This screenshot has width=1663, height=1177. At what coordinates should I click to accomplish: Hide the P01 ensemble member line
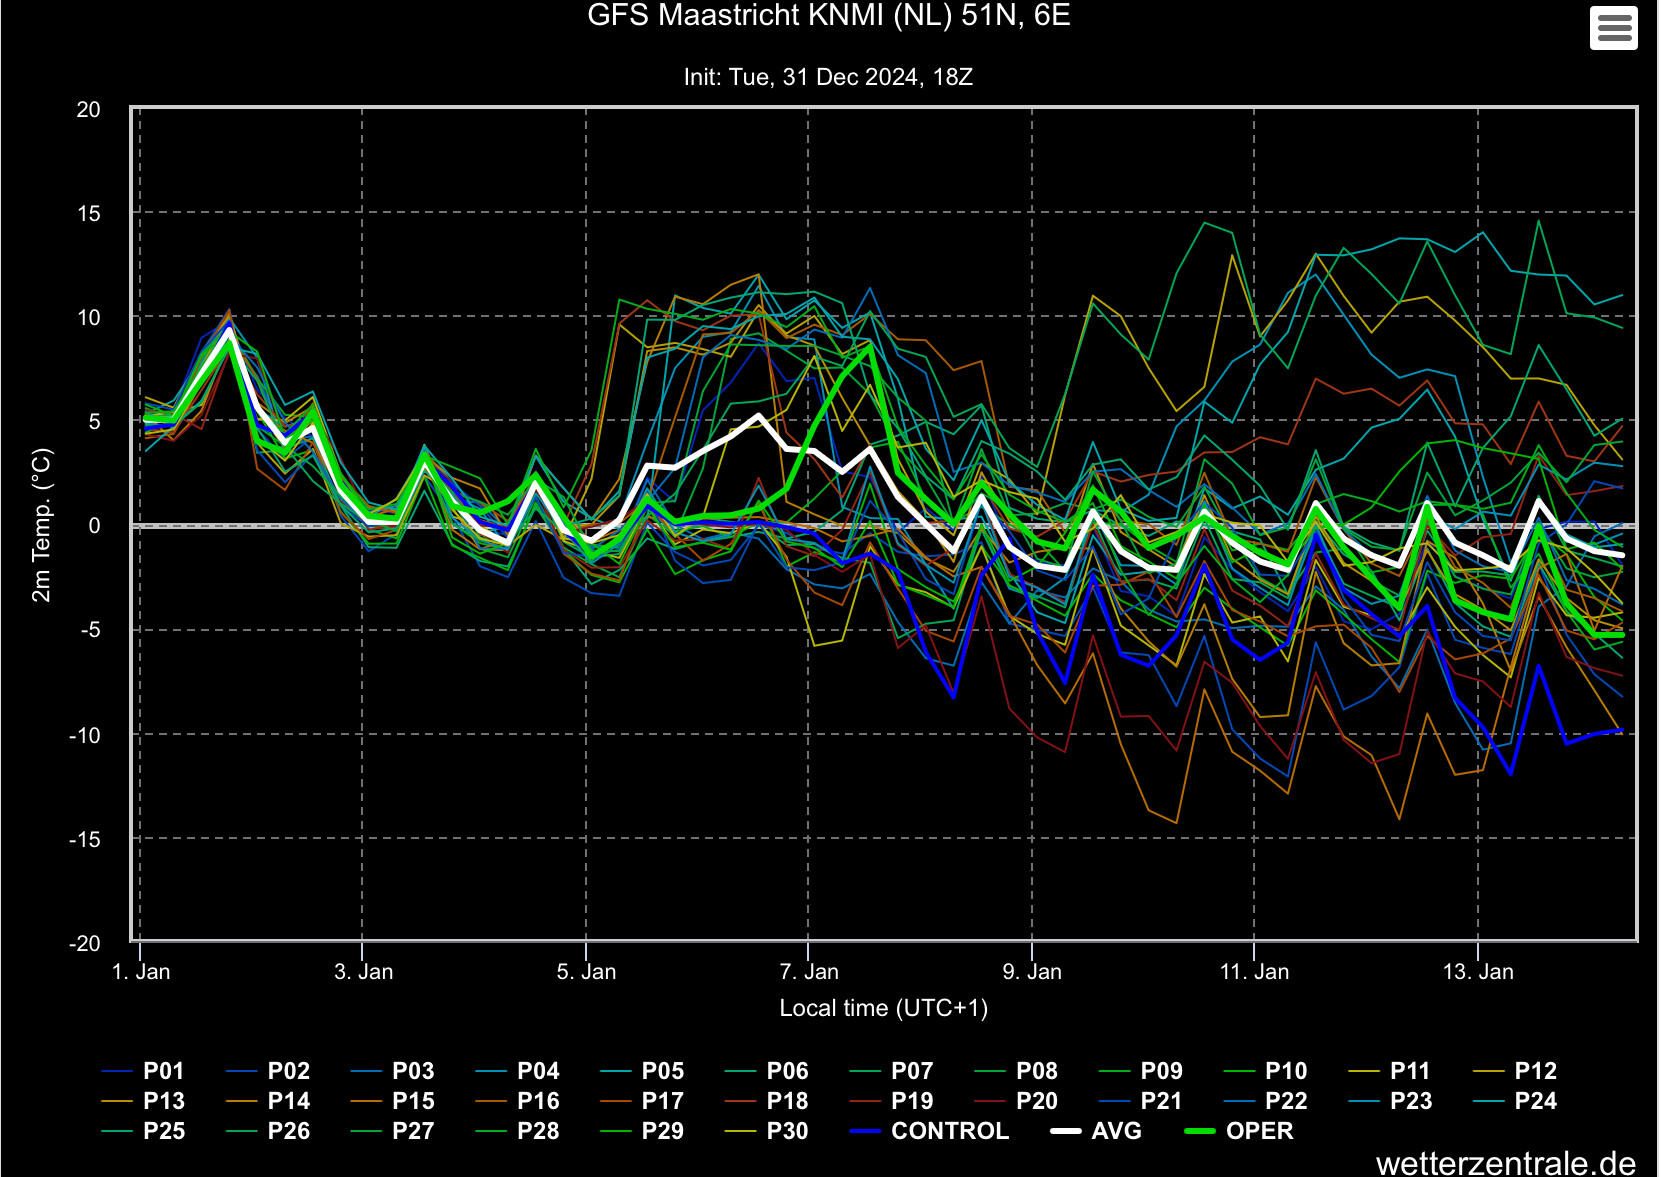(x=143, y=1071)
